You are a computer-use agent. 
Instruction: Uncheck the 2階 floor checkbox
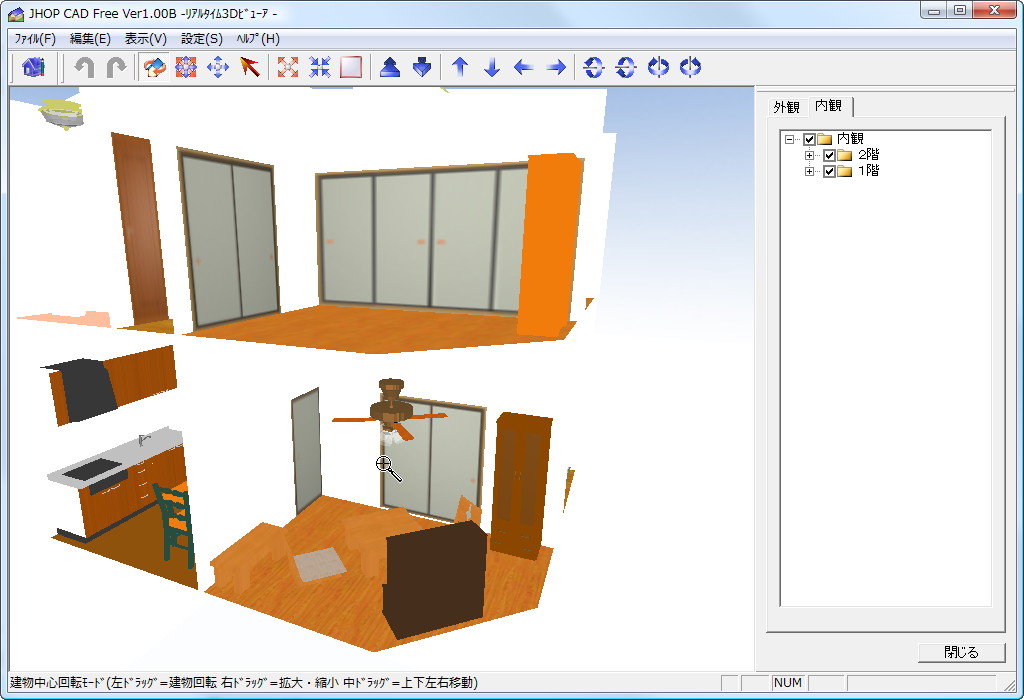829,155
